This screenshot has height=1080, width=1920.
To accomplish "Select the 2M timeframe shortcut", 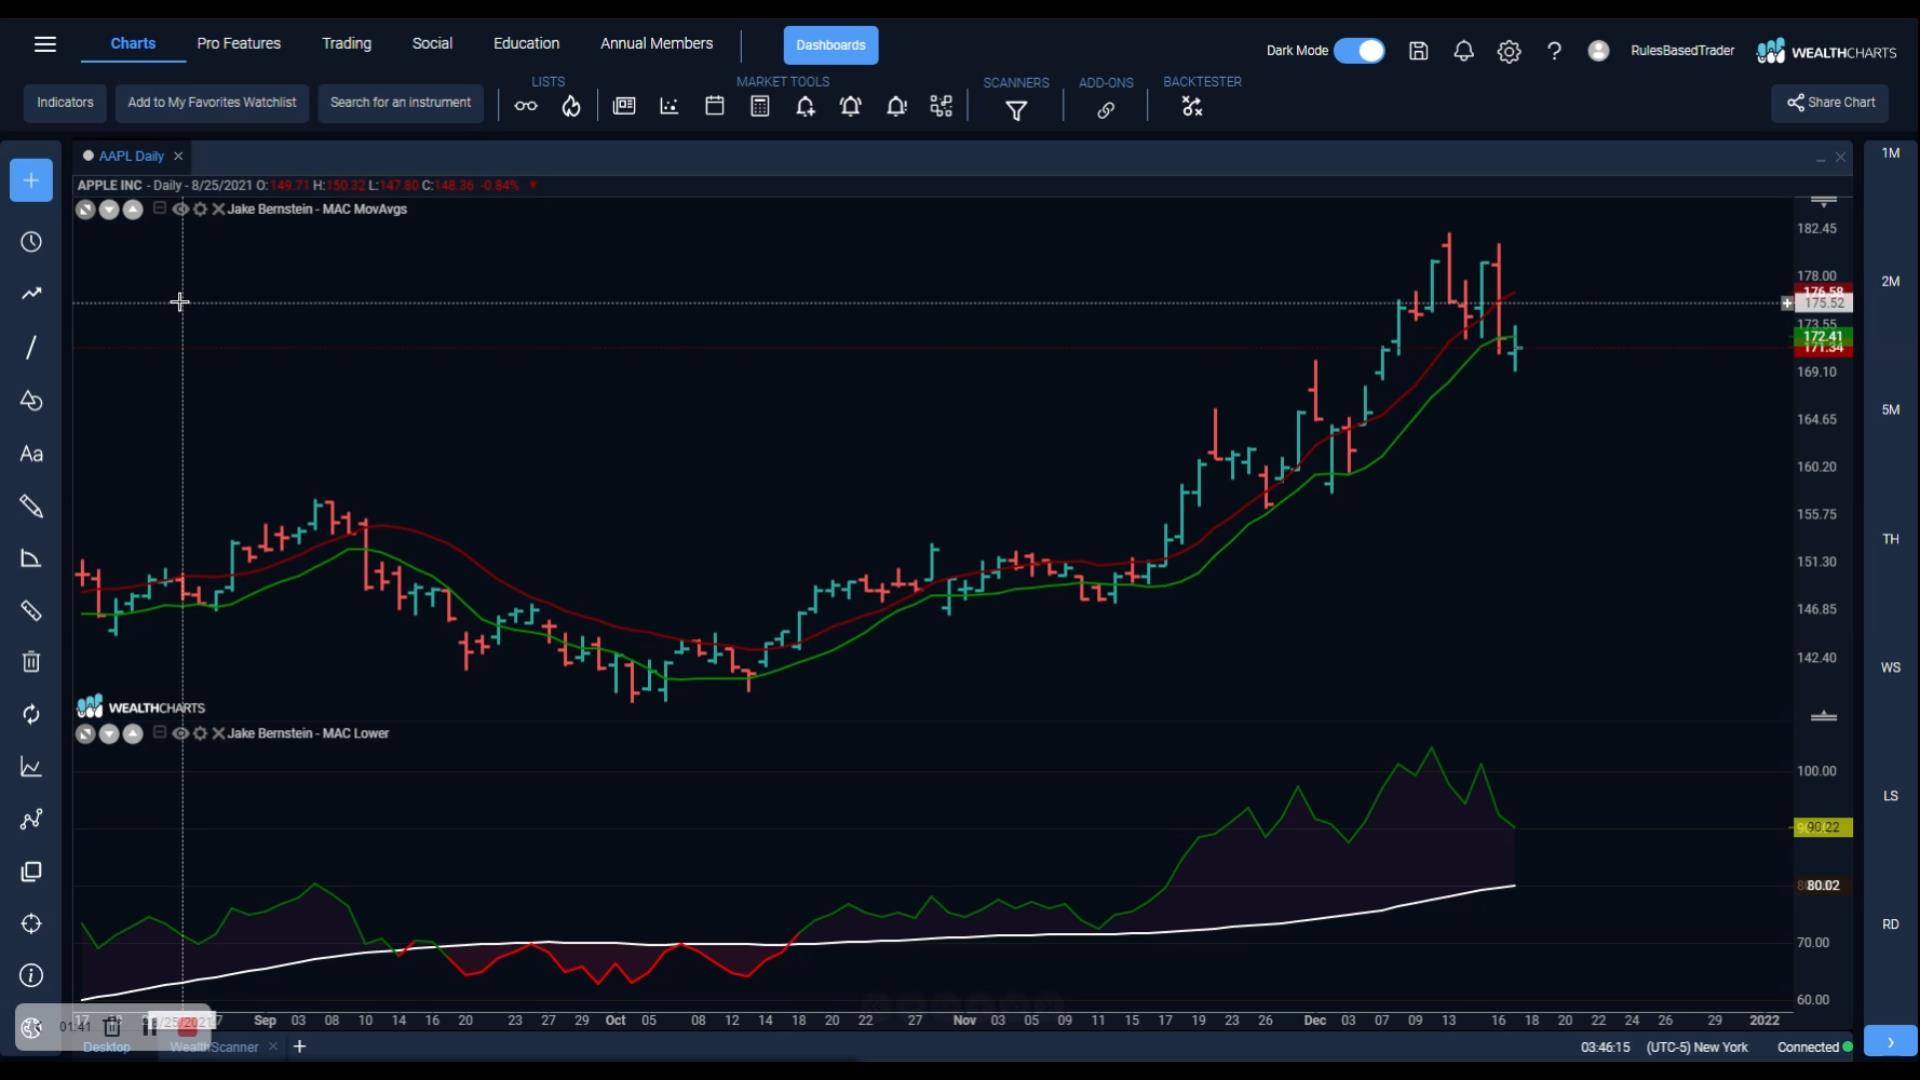I will (1890, 282).
